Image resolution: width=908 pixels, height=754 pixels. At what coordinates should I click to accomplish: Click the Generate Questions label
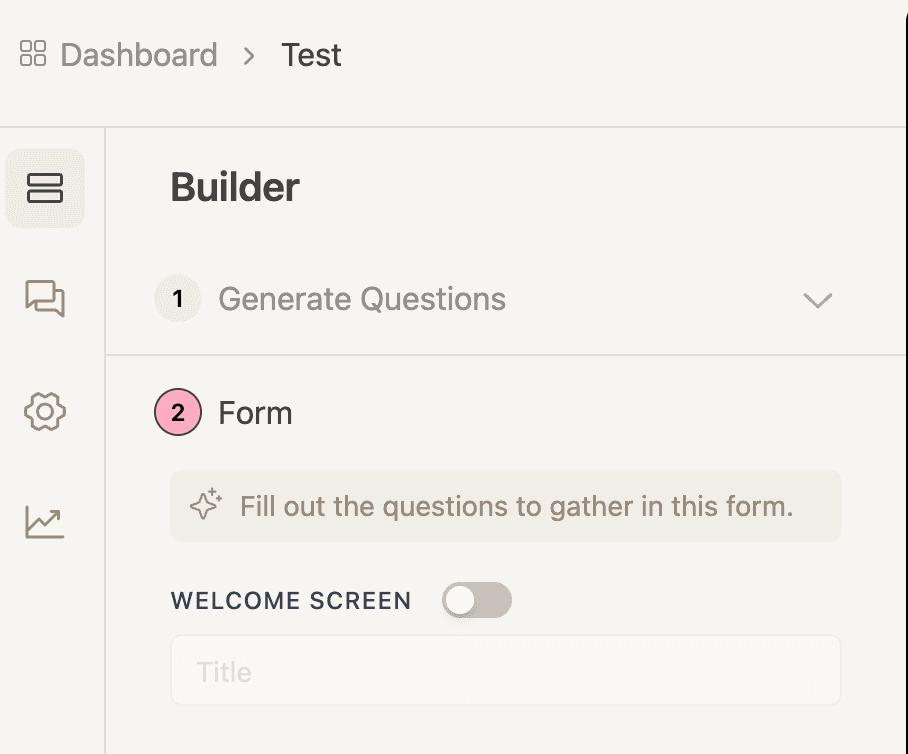point(364,299)
